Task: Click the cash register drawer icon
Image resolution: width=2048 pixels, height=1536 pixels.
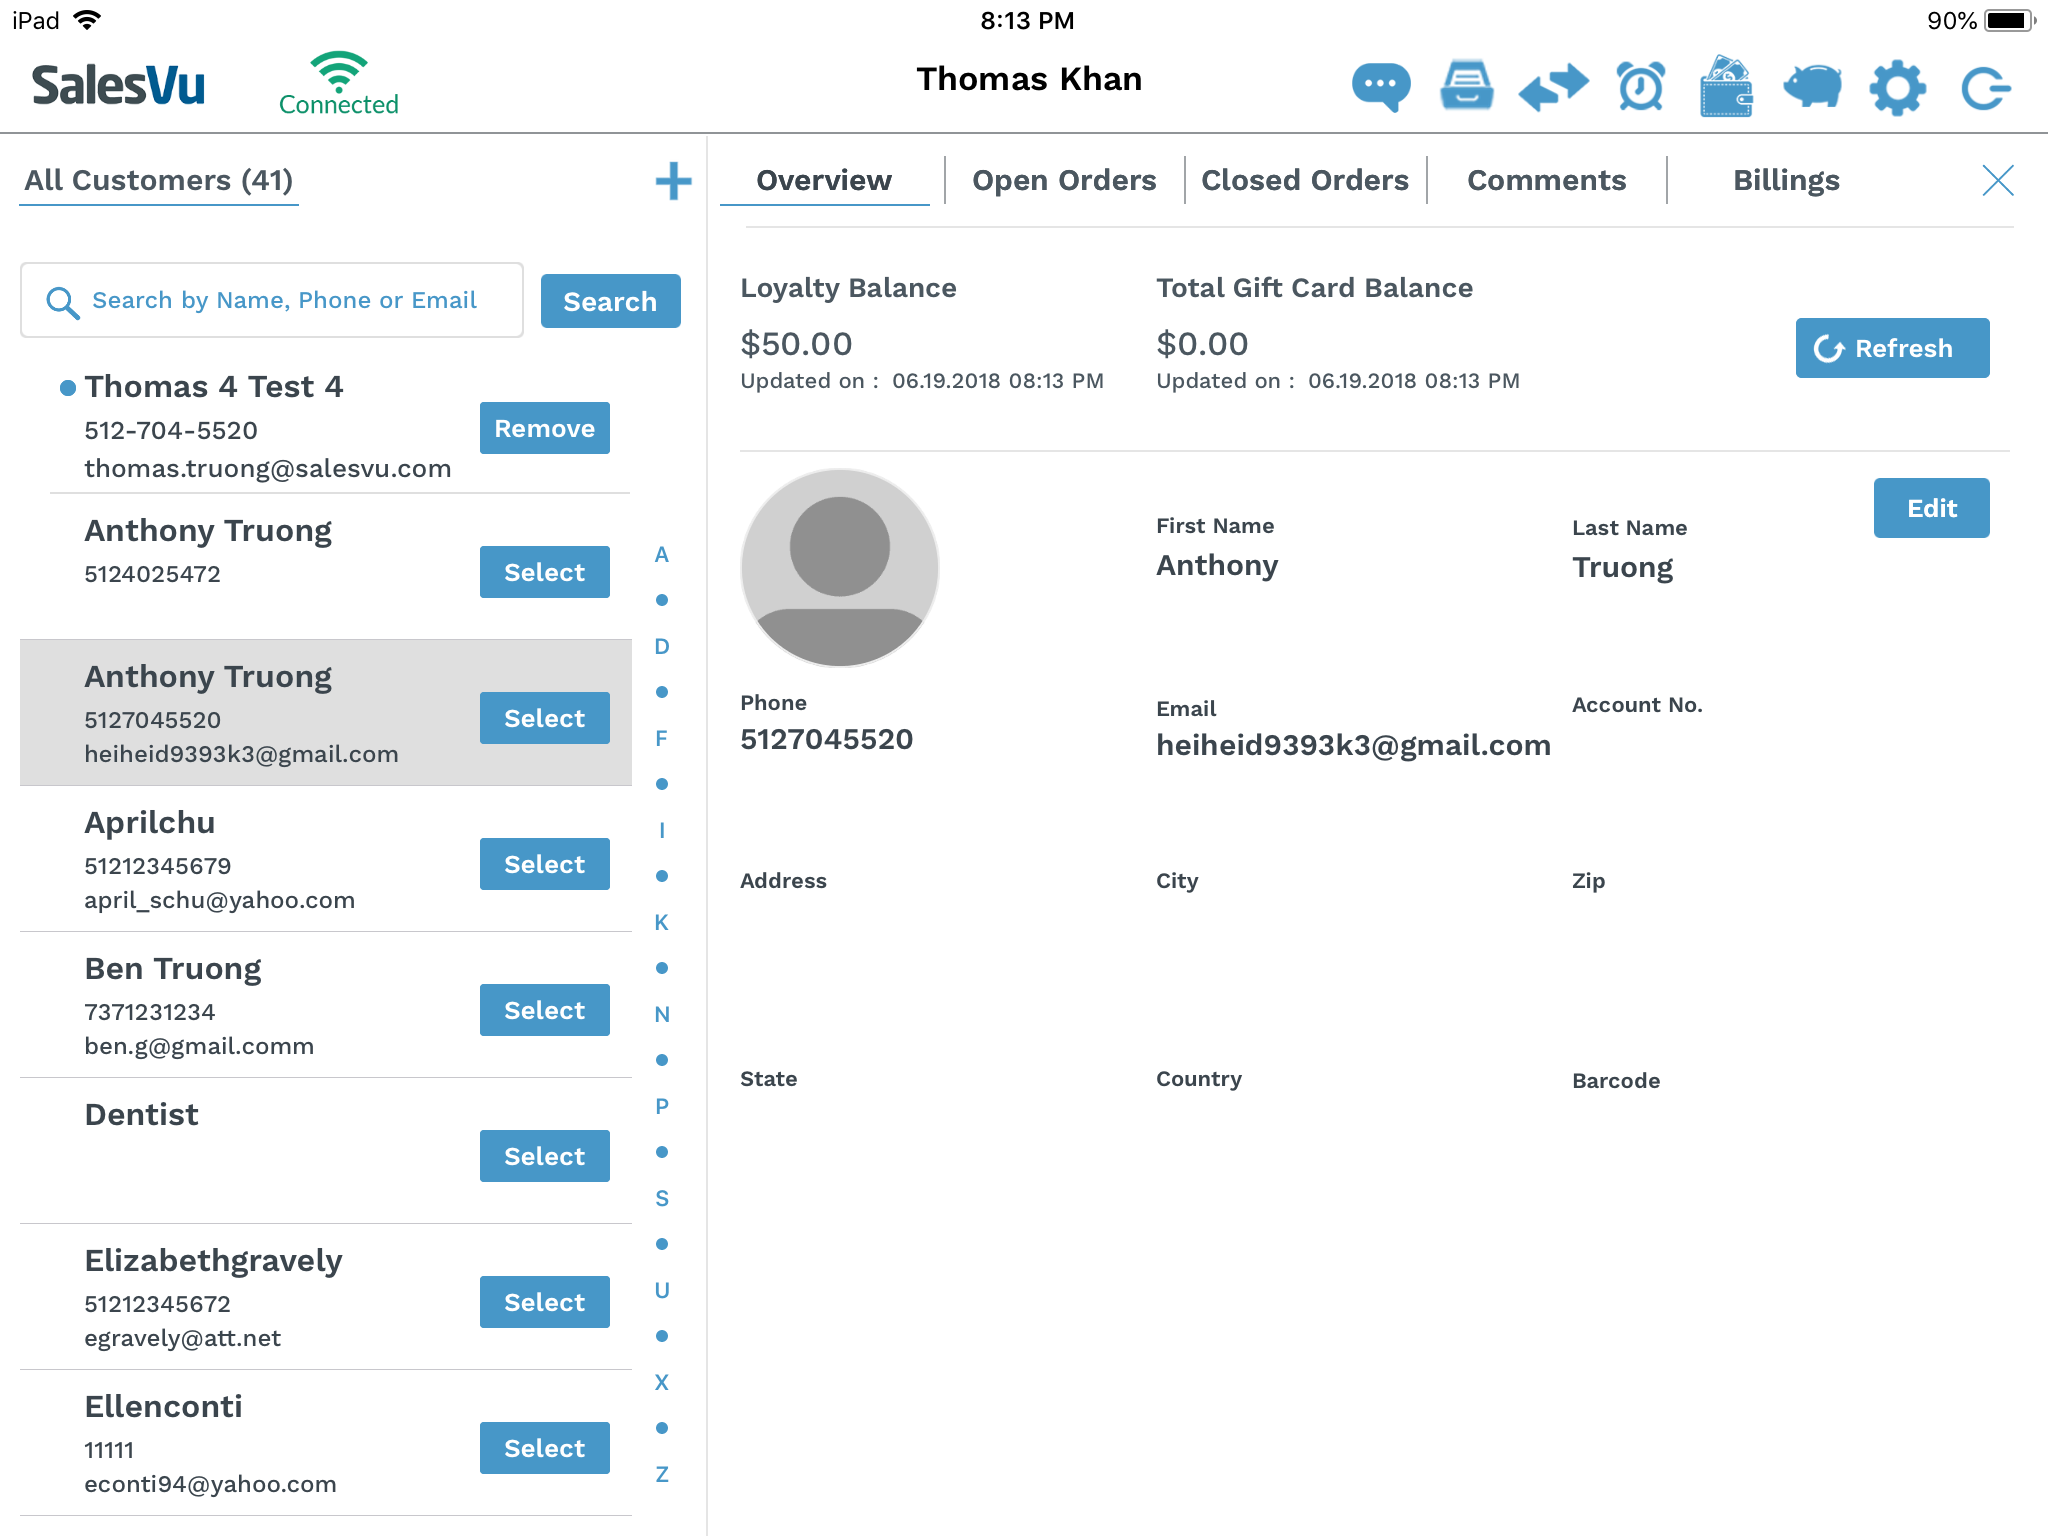Action: (x=1466, y=87)
